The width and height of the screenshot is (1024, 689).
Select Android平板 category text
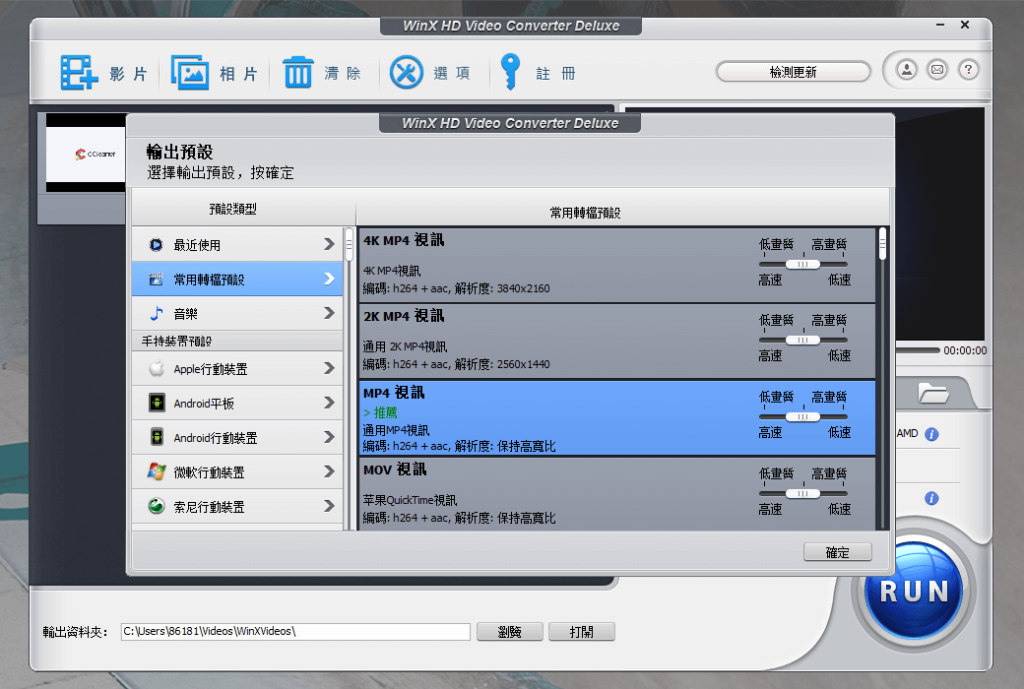click(204, 404)
